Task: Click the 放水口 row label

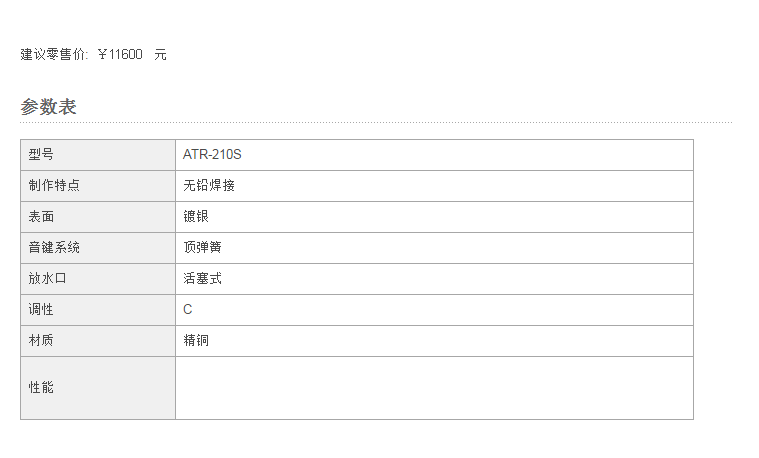Action: [47, 278]
